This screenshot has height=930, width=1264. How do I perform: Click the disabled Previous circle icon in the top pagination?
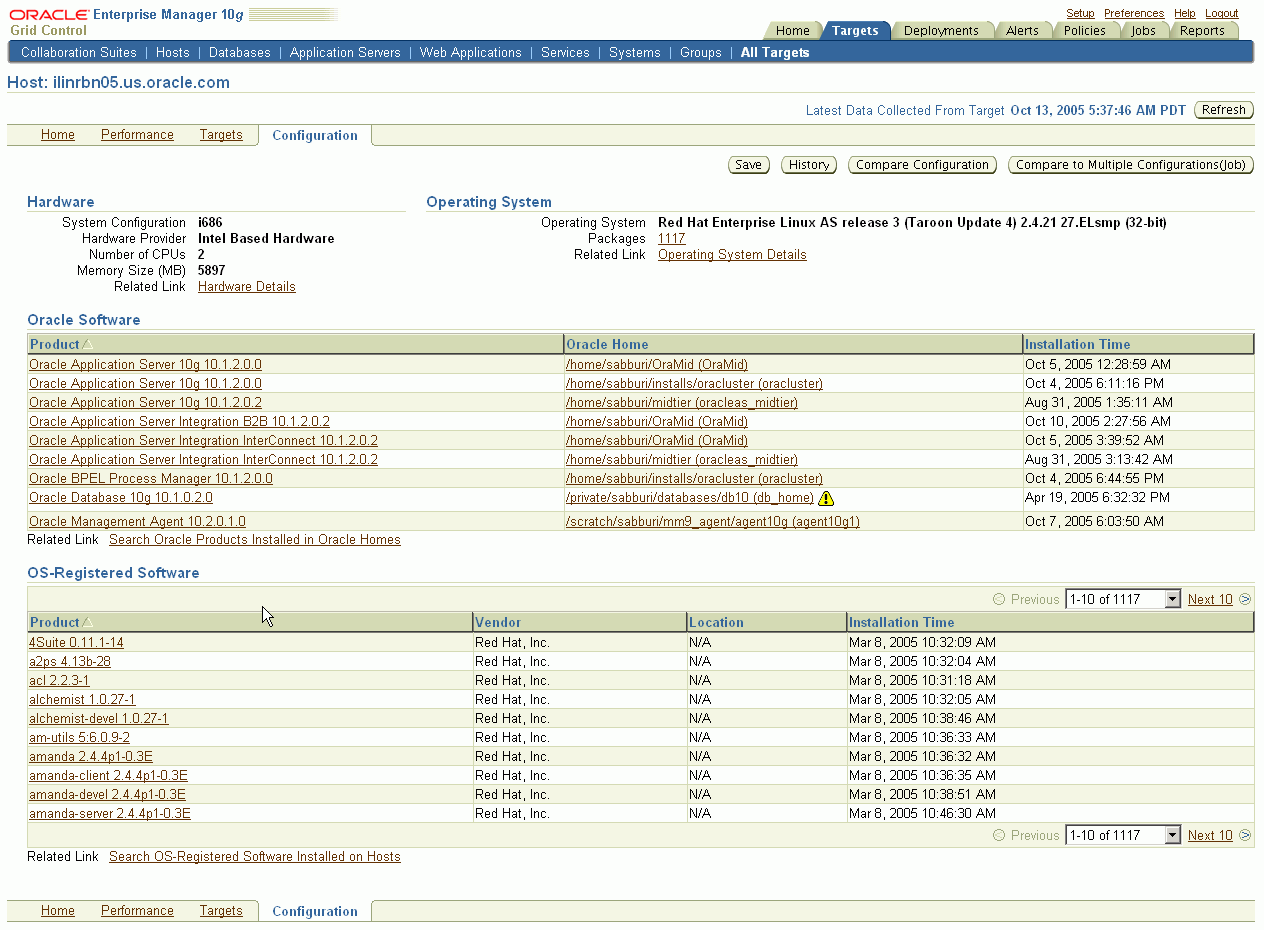click(998, 598)
